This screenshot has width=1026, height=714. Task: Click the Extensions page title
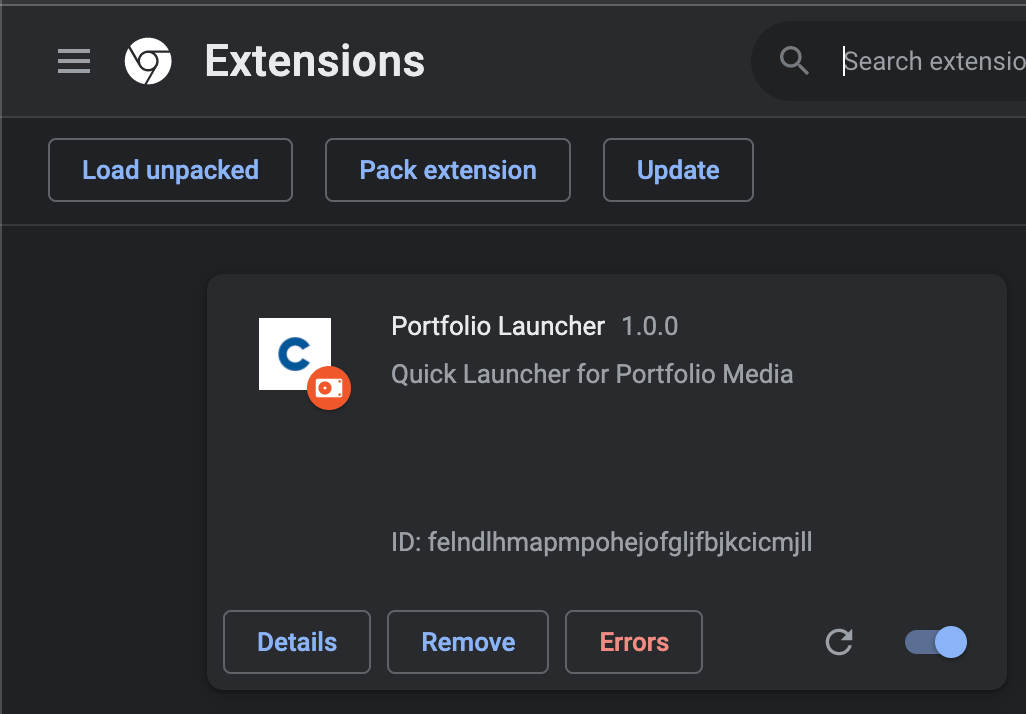(315, 62)
